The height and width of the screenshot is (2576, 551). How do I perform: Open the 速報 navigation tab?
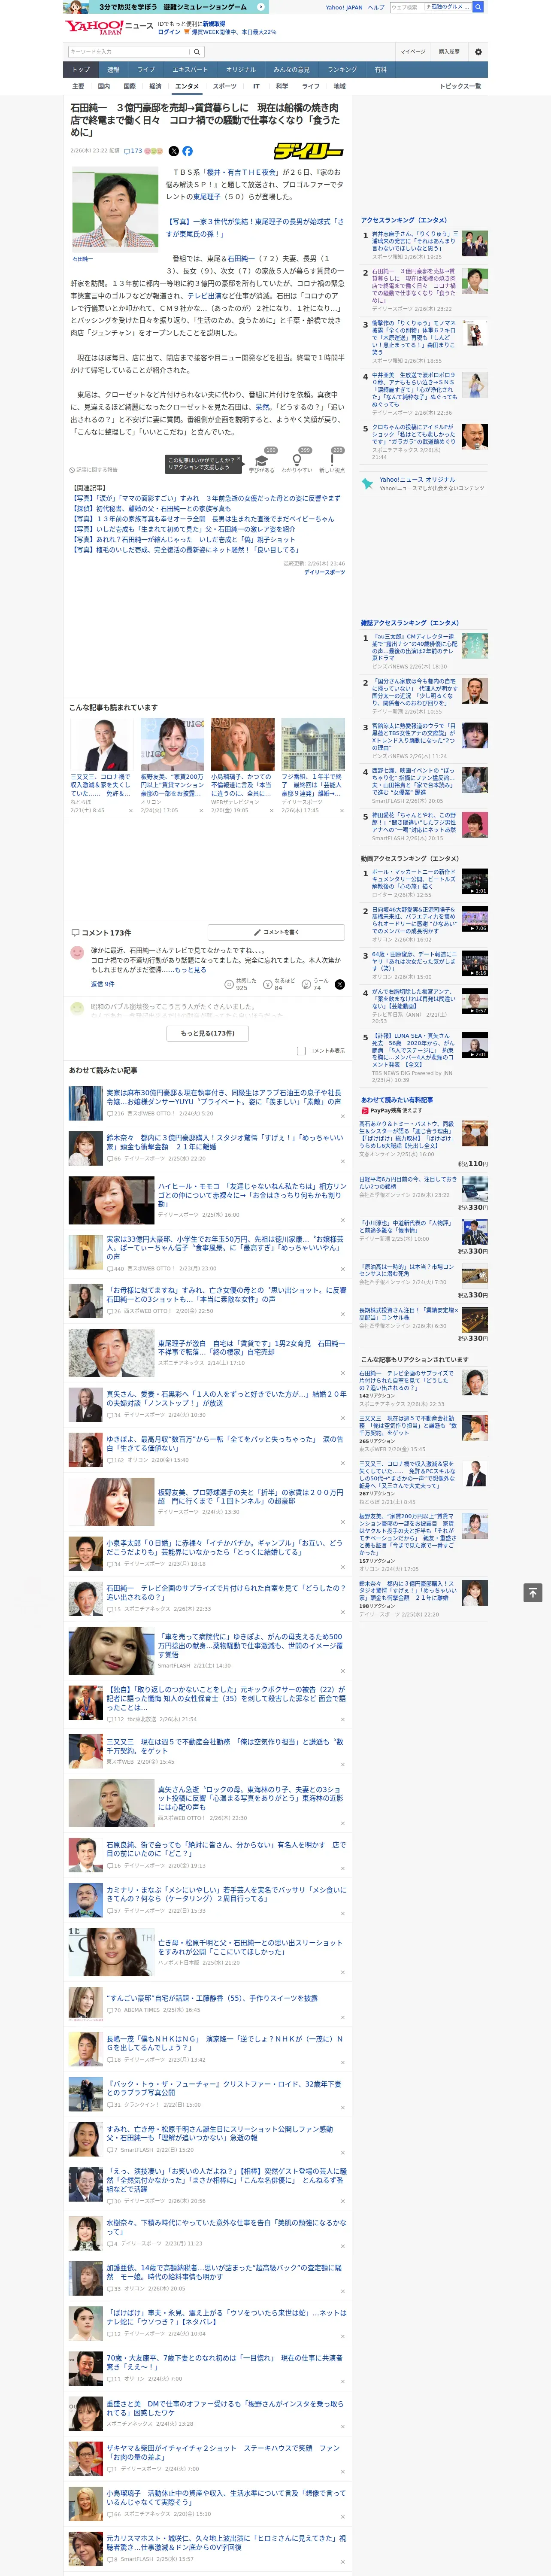click(113, 70)
